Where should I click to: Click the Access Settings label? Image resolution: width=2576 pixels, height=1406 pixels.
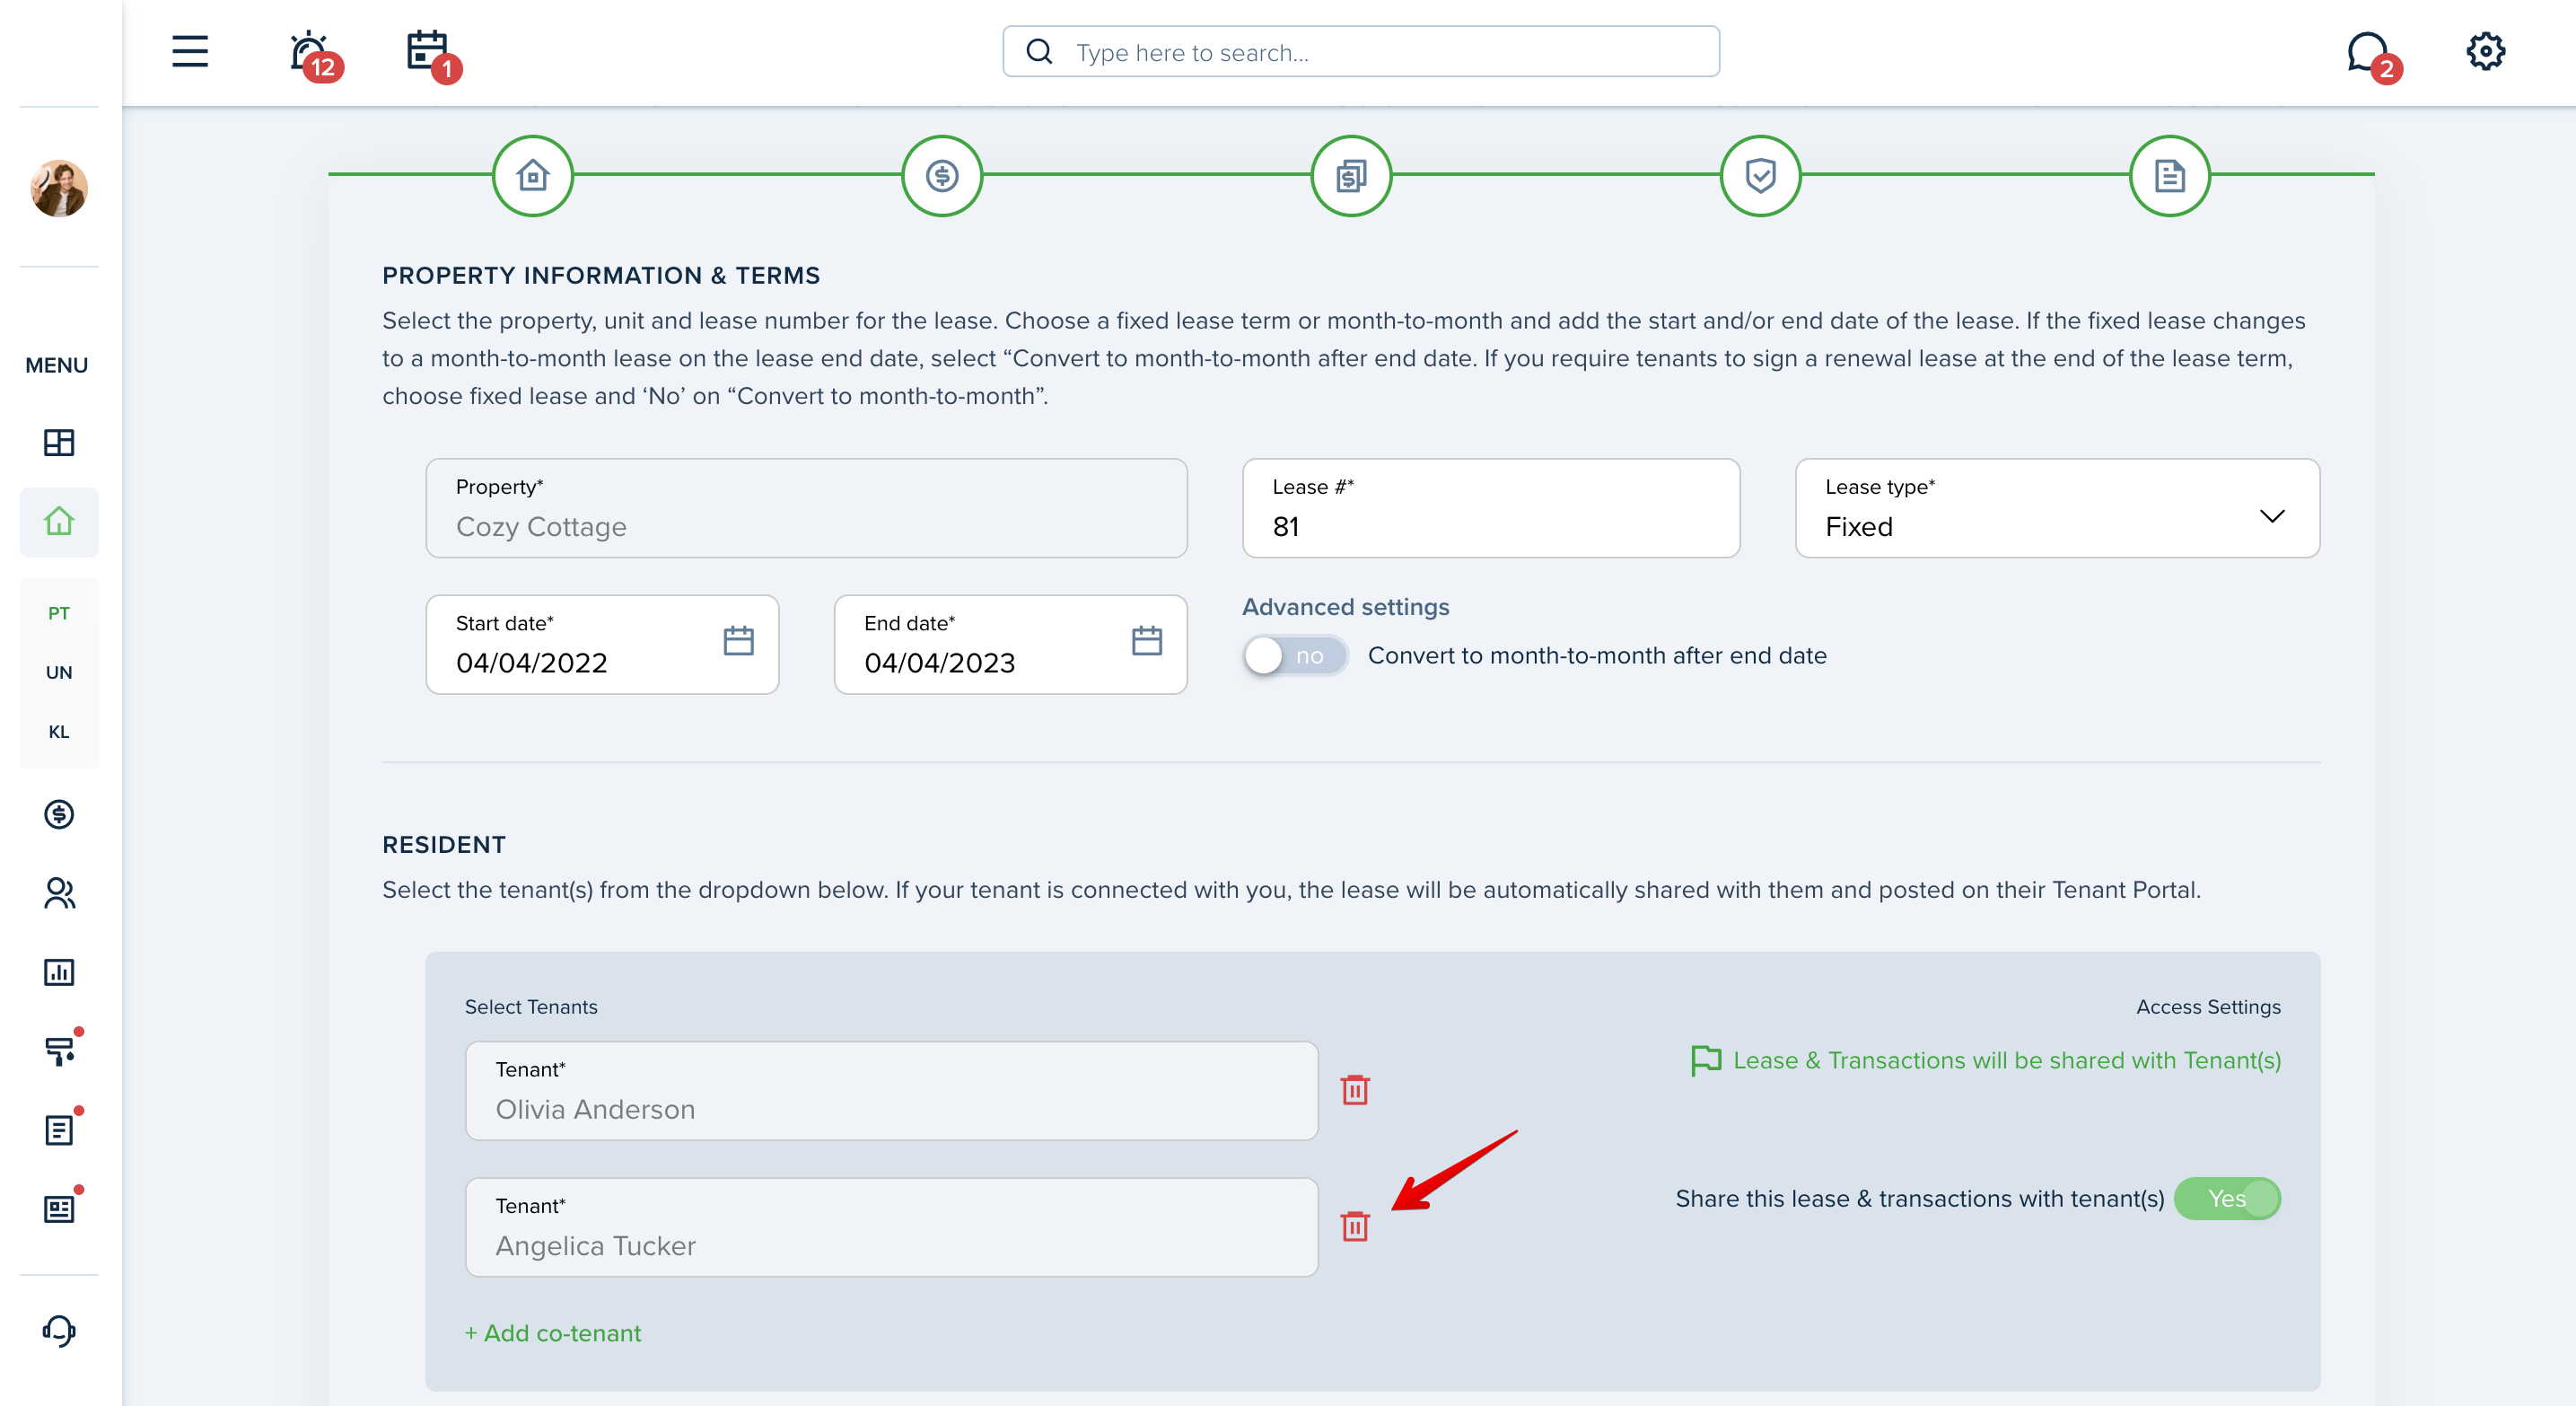[2208, 1007]
